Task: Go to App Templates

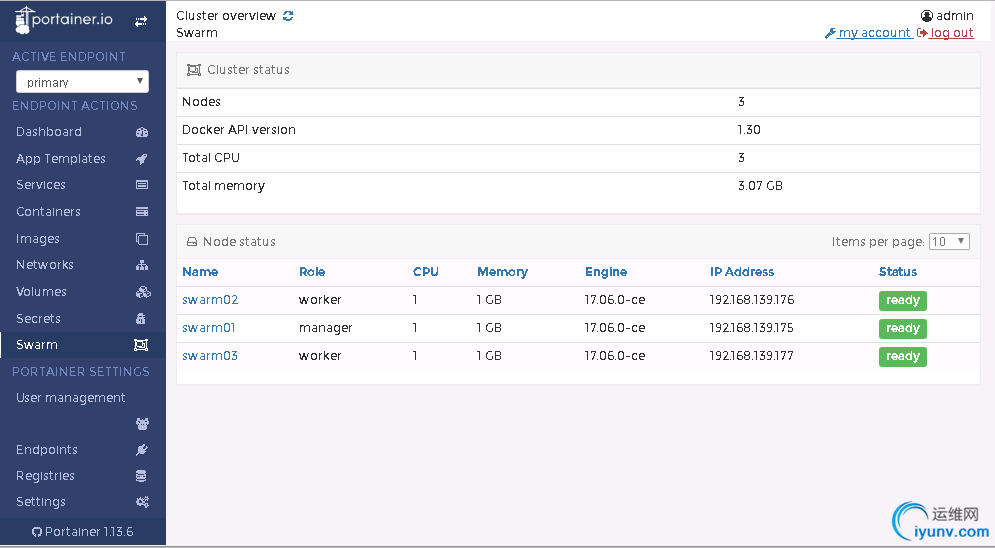Action: pyautogui.click(x=61, y=159)
